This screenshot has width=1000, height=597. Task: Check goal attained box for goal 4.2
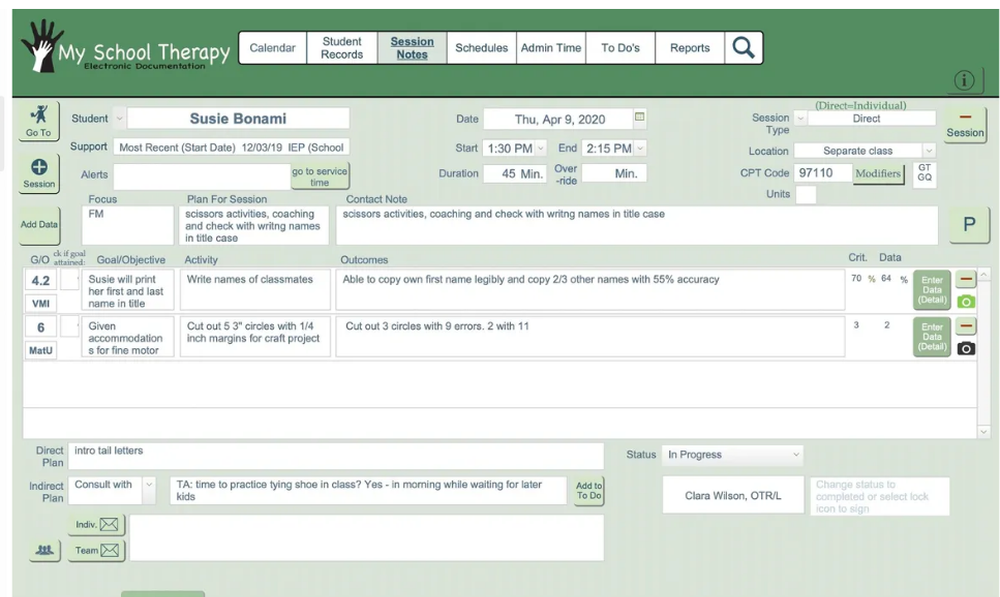(x=70, y=279)
